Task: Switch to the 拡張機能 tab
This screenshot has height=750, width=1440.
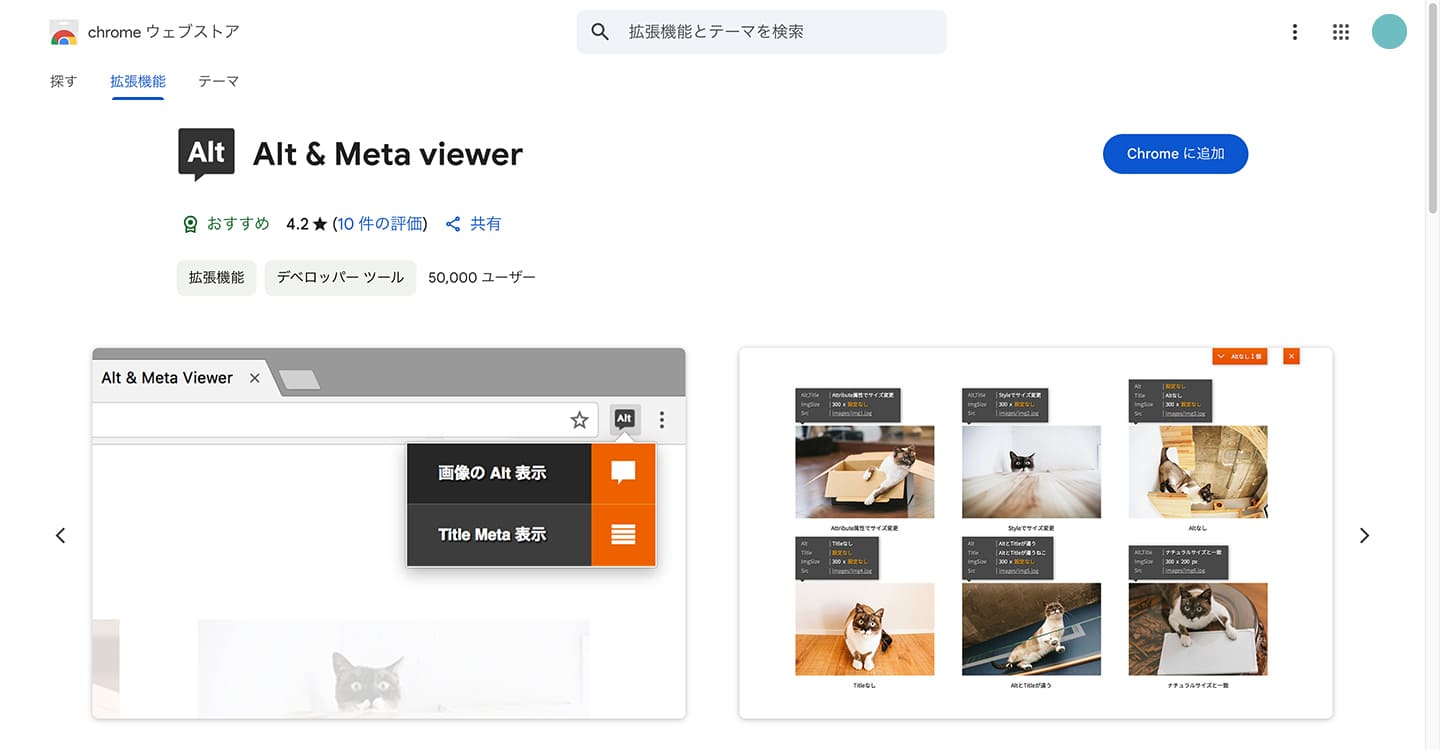Action: (x=138, y=81)
